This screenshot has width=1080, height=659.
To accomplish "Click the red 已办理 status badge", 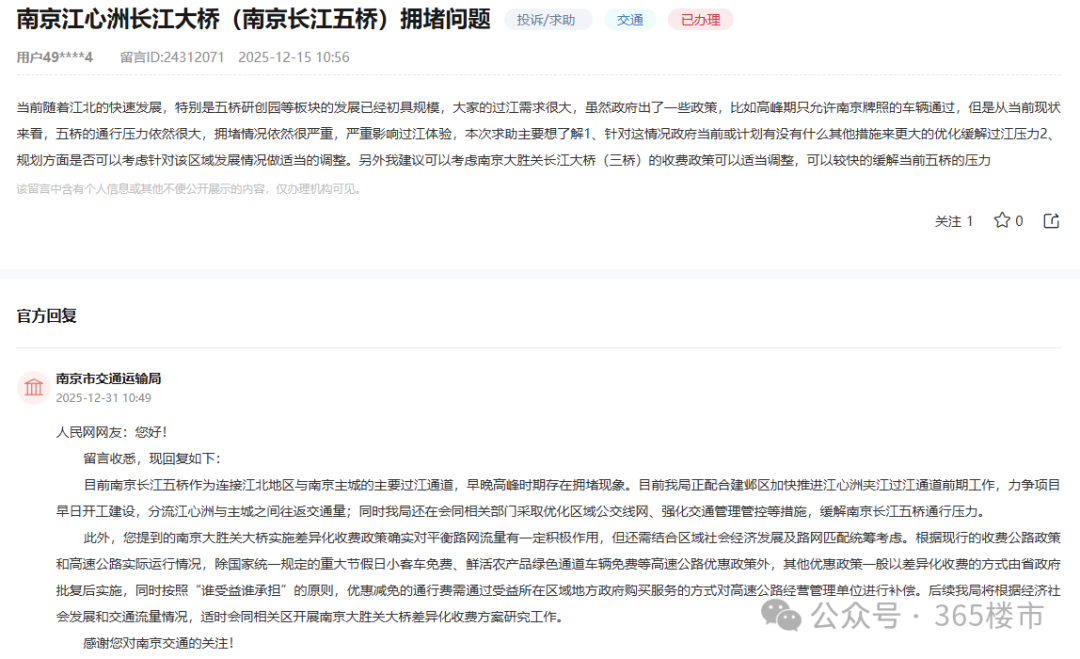I will (x=700, y=19).
